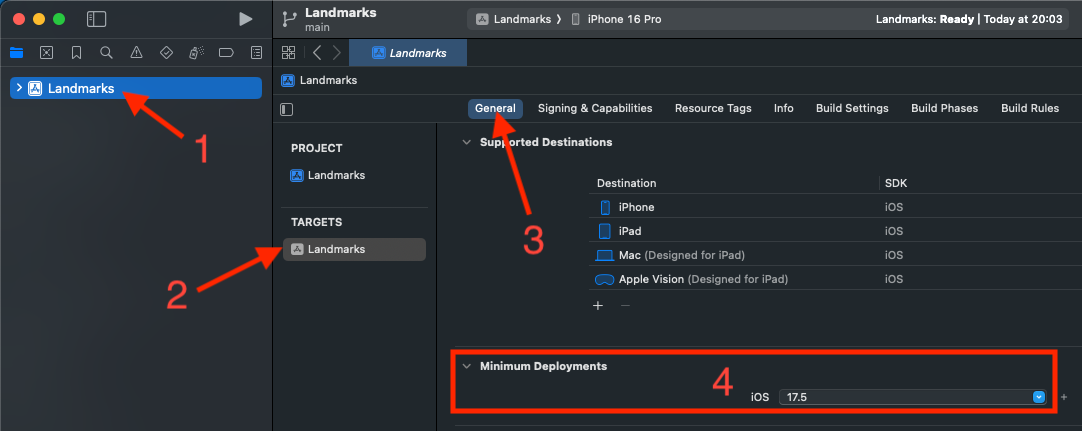Image resolution: width=1082 pixels, height=431 pixels.
Task: Remove destination with the minus button
Action: tap(625, 305)
